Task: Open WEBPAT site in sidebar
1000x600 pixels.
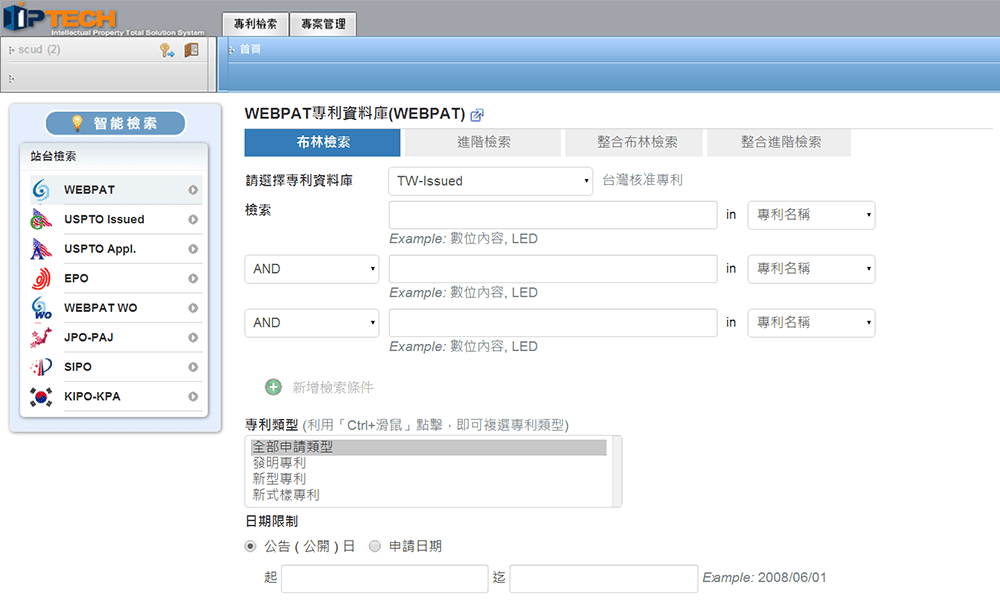Action: coord(116,190)
